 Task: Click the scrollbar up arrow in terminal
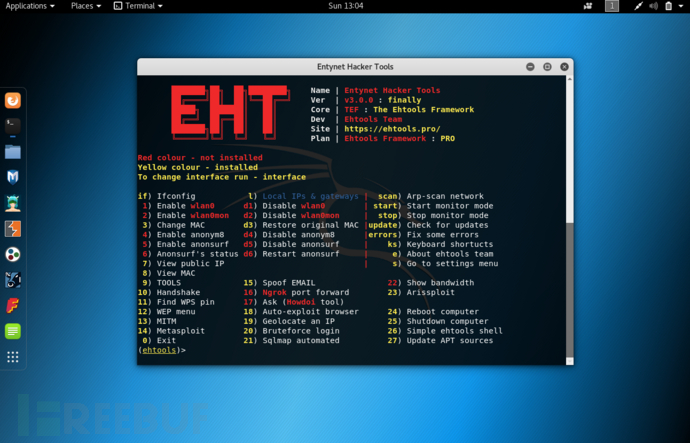click(569, 79)
